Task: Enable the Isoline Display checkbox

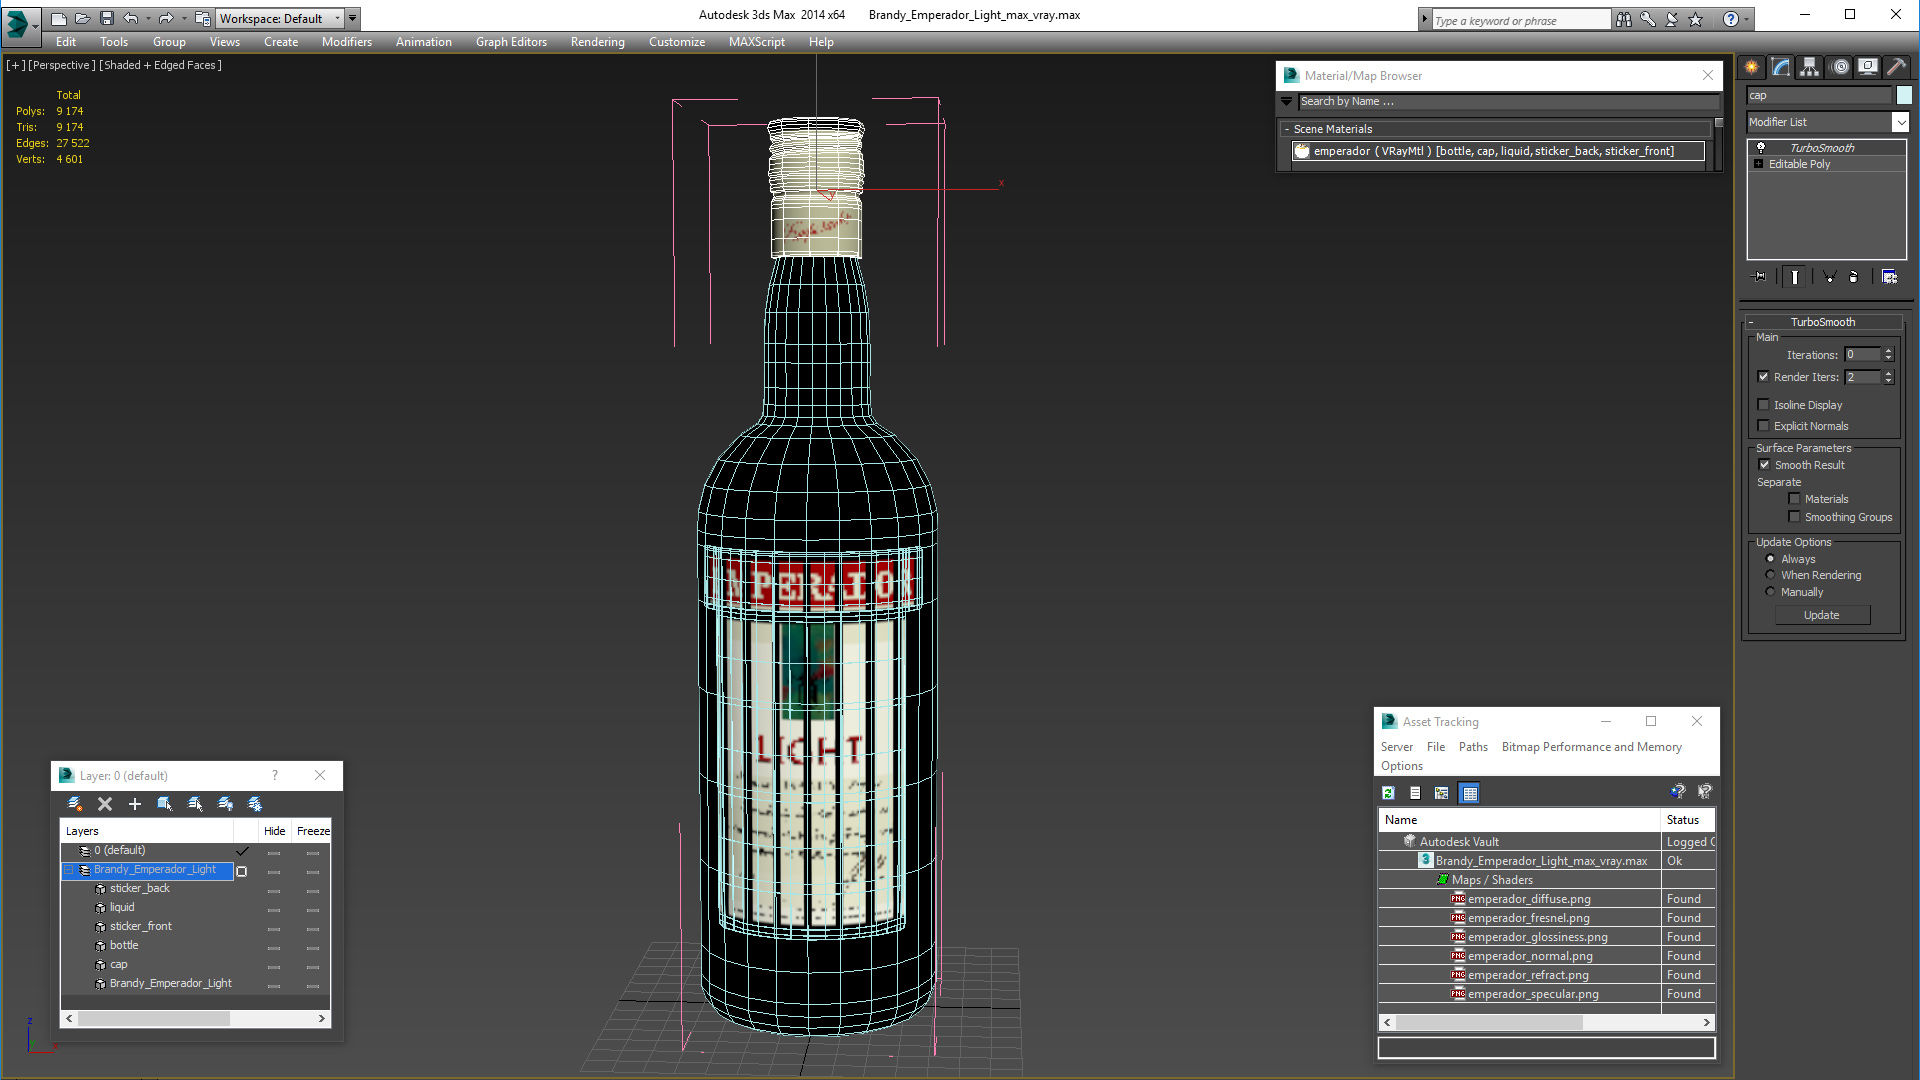Action: [x=1764, y=405]
